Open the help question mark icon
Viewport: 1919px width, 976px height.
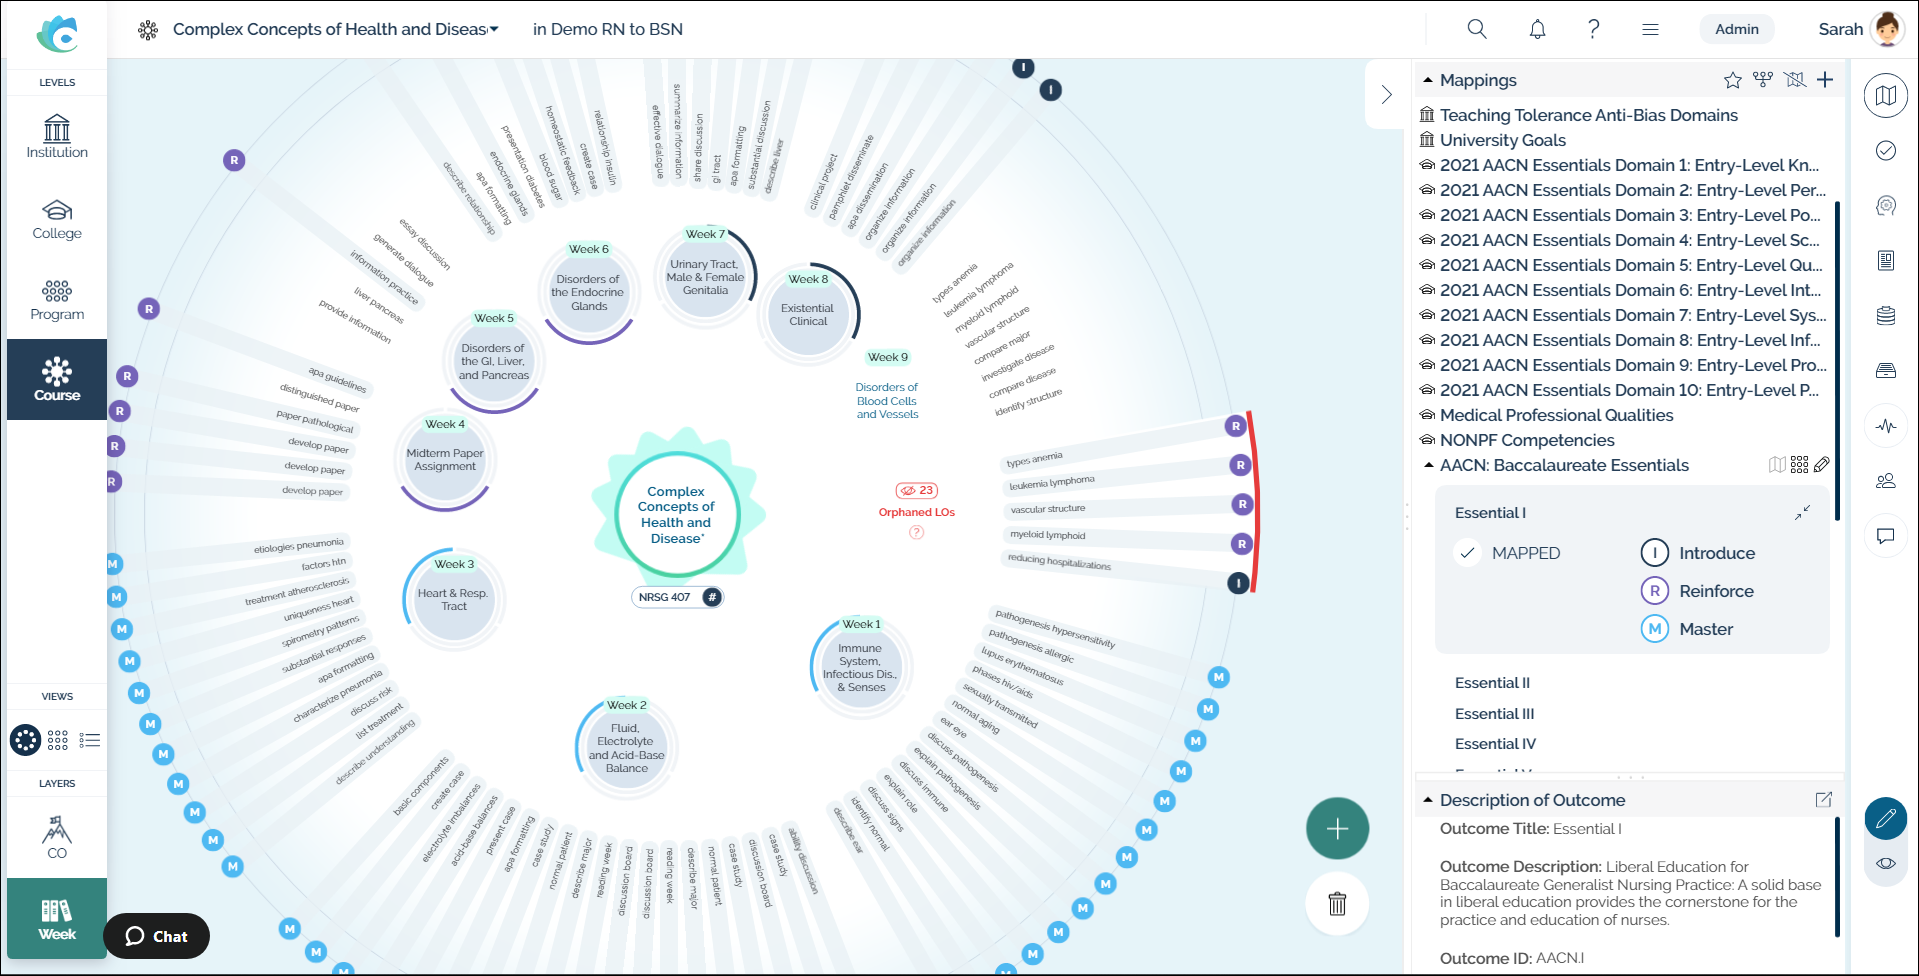click(x=1594, y=29)
